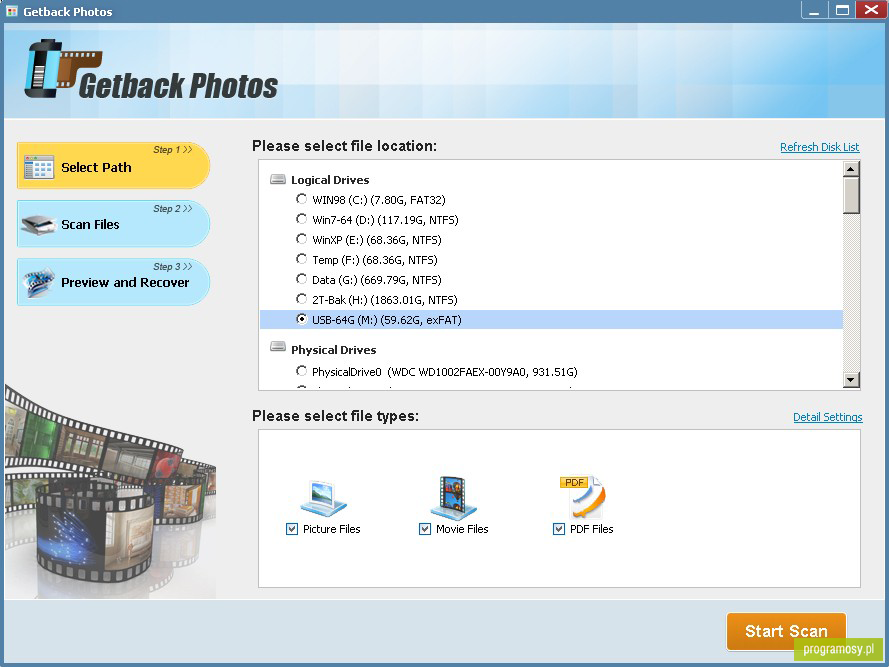The height and width of the screenshot is (667, 889).
Task: Select the Win7-64 (D:) drive radio button
Action: (302, 219)
